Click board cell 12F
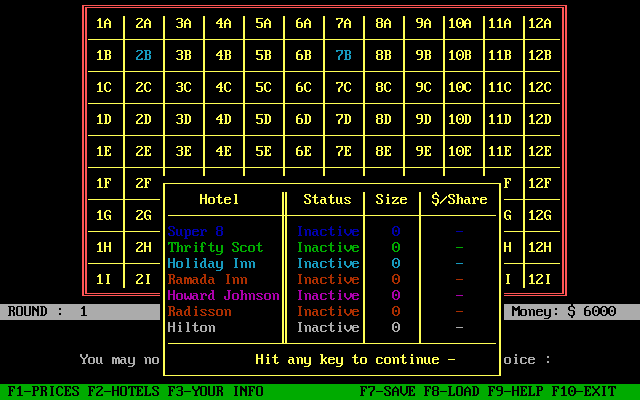The image size is (640, 400). click(x=540, y=183)
